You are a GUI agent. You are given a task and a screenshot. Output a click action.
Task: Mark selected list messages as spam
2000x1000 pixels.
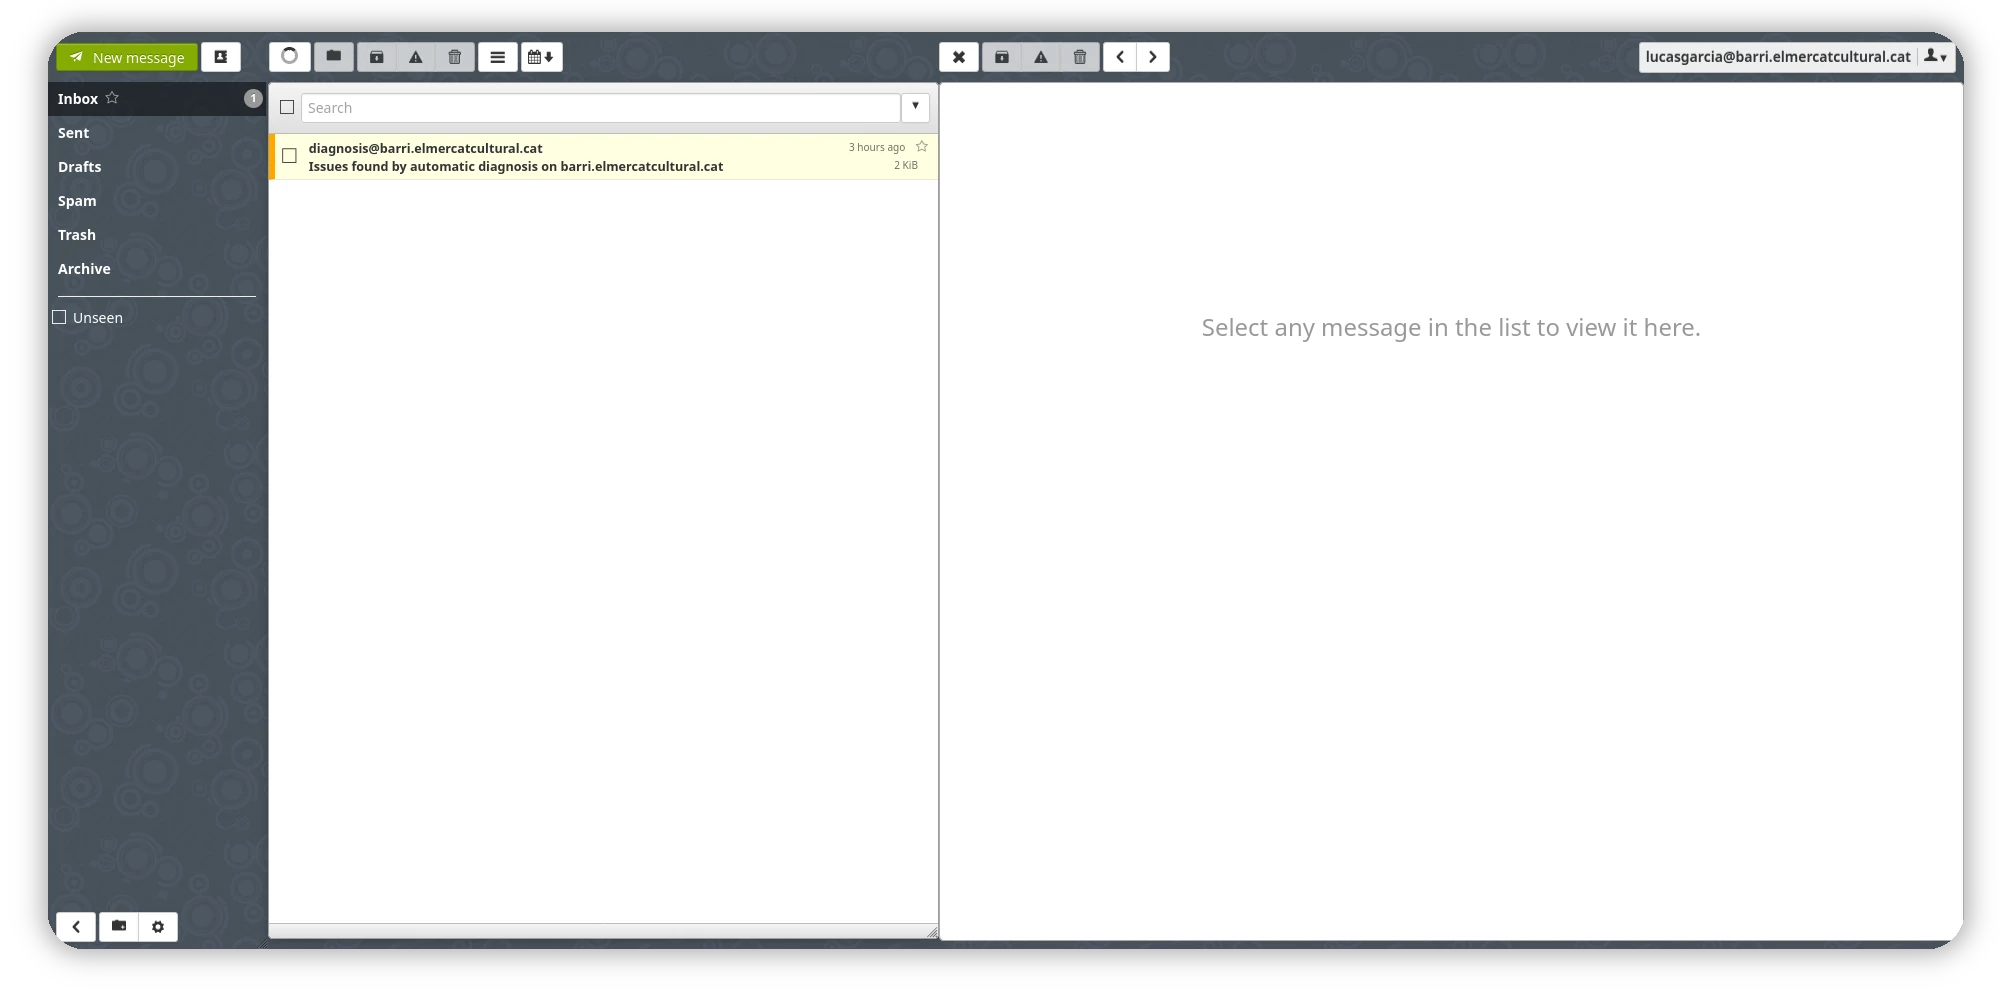pyautogui.click(x=416, y=57)
